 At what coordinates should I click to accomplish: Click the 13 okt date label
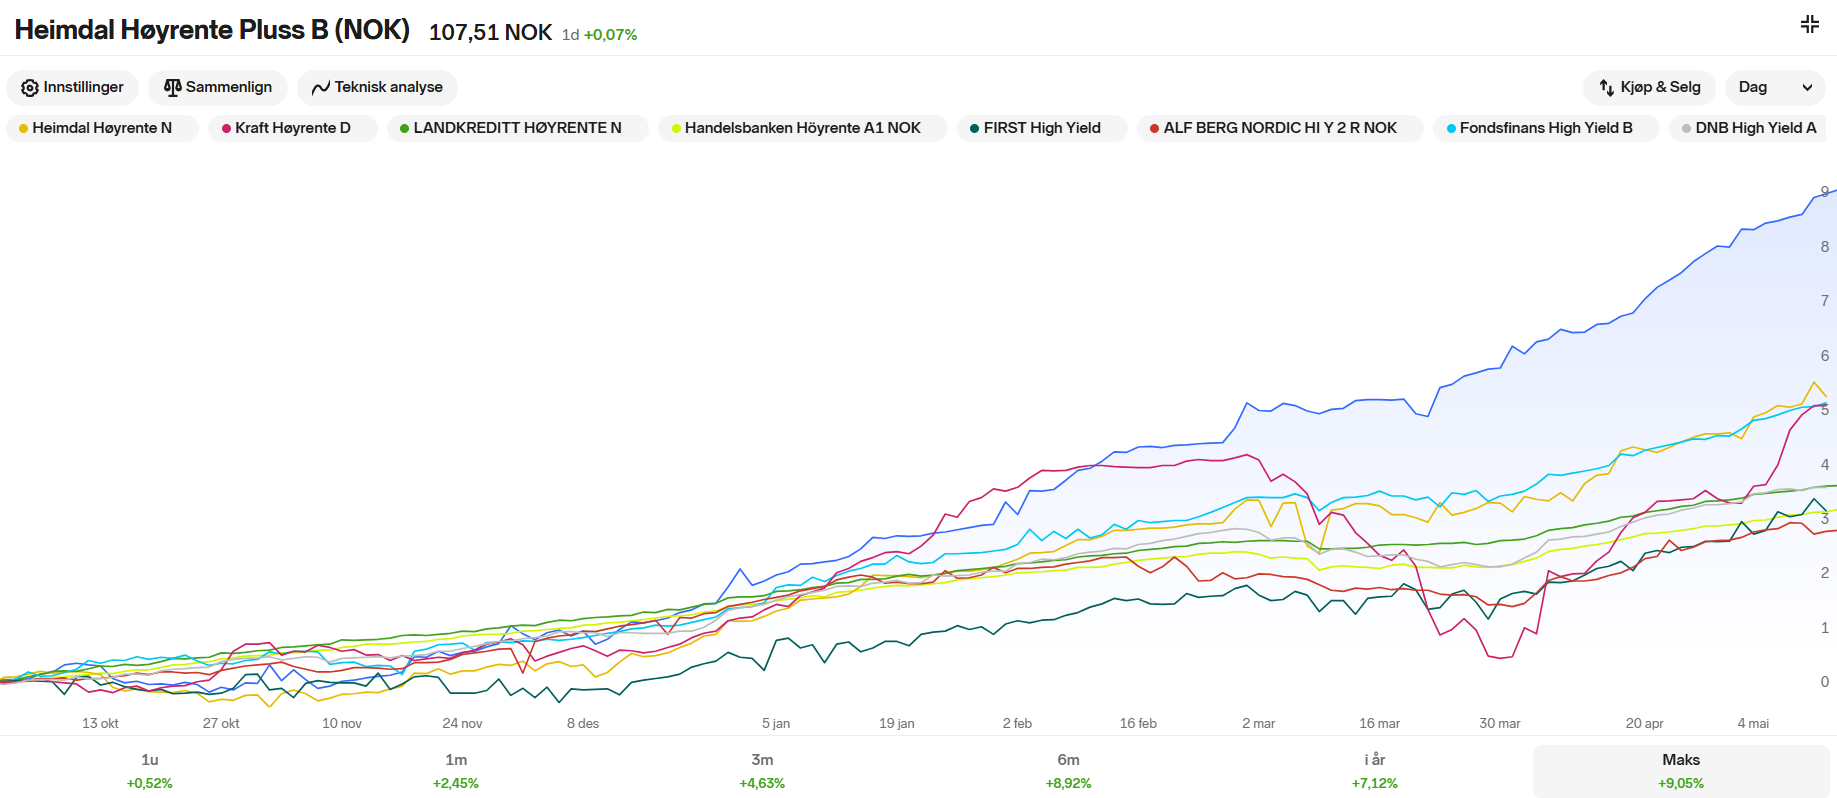(100, 723)
